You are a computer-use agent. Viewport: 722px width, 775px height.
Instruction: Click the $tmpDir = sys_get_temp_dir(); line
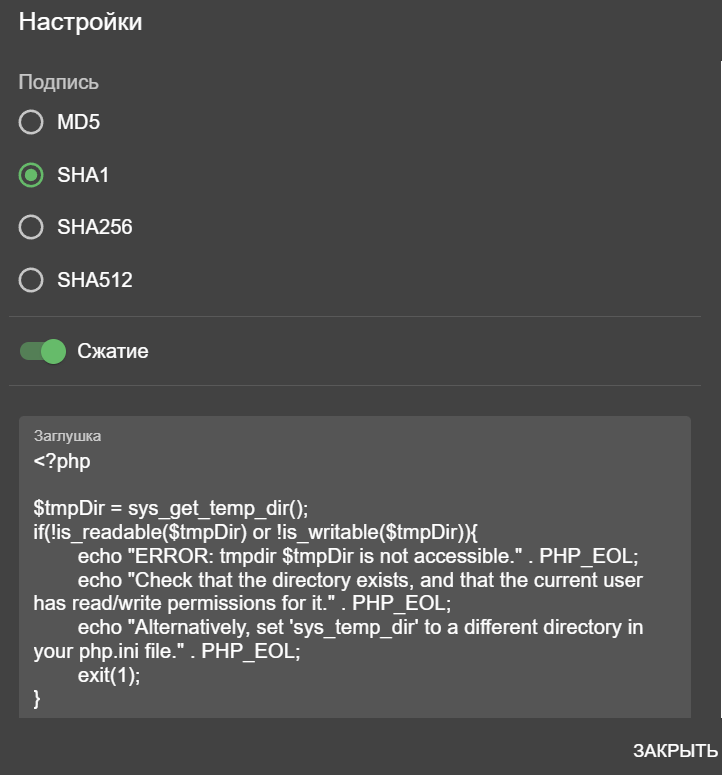[170, 509]
